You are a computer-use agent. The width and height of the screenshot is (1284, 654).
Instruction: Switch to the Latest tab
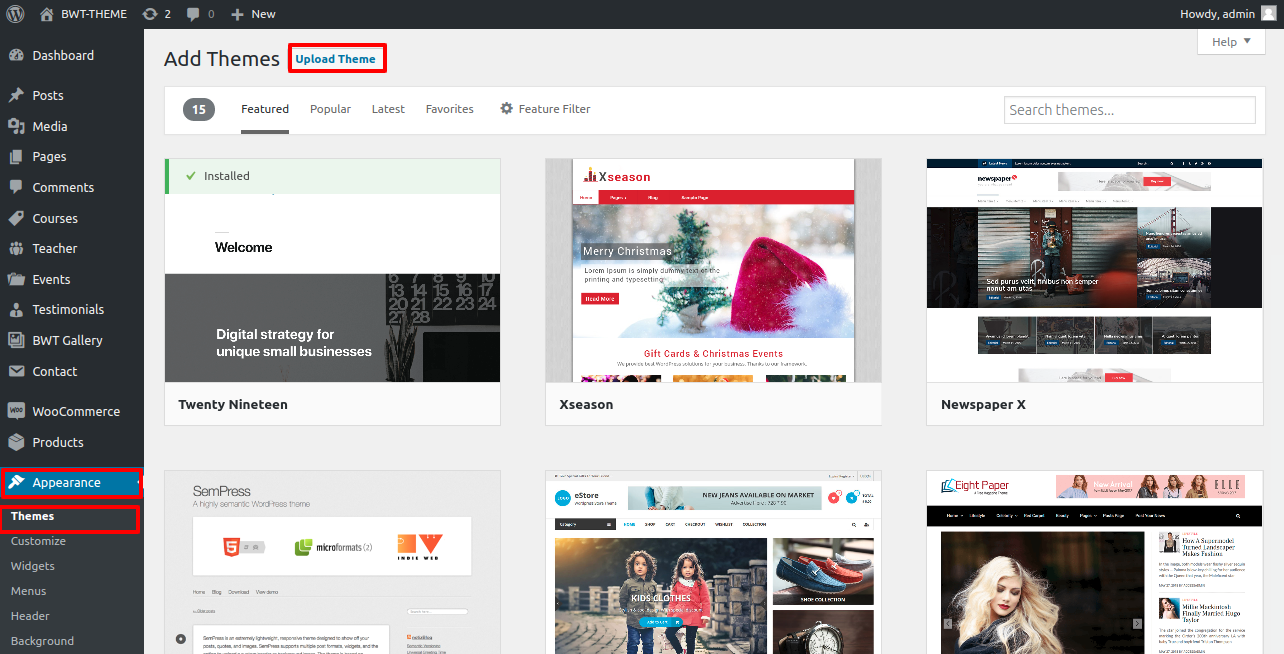(388, 109)
